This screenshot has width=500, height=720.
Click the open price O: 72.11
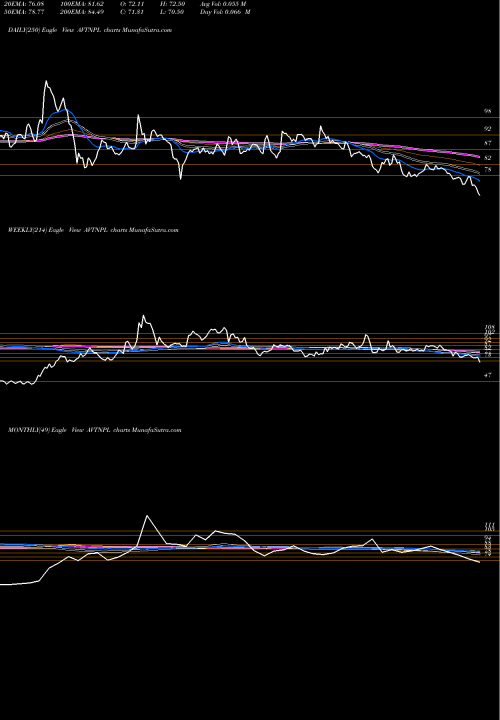coord(131,4)
